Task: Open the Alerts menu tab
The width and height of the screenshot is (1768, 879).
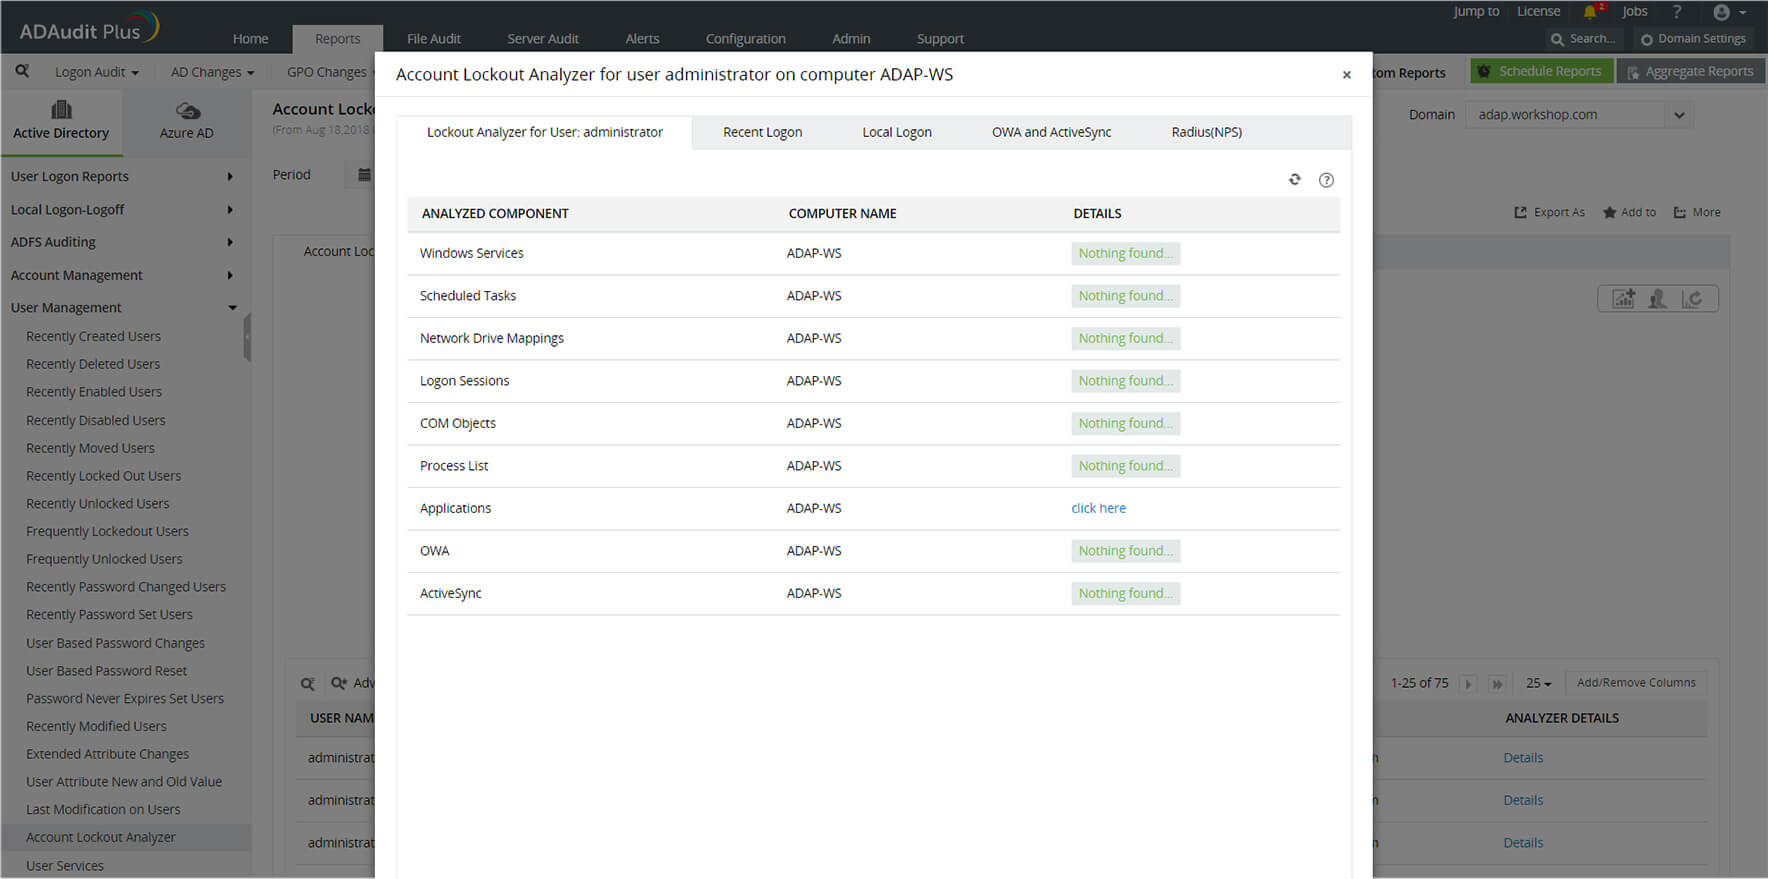Action: [642, 39]
